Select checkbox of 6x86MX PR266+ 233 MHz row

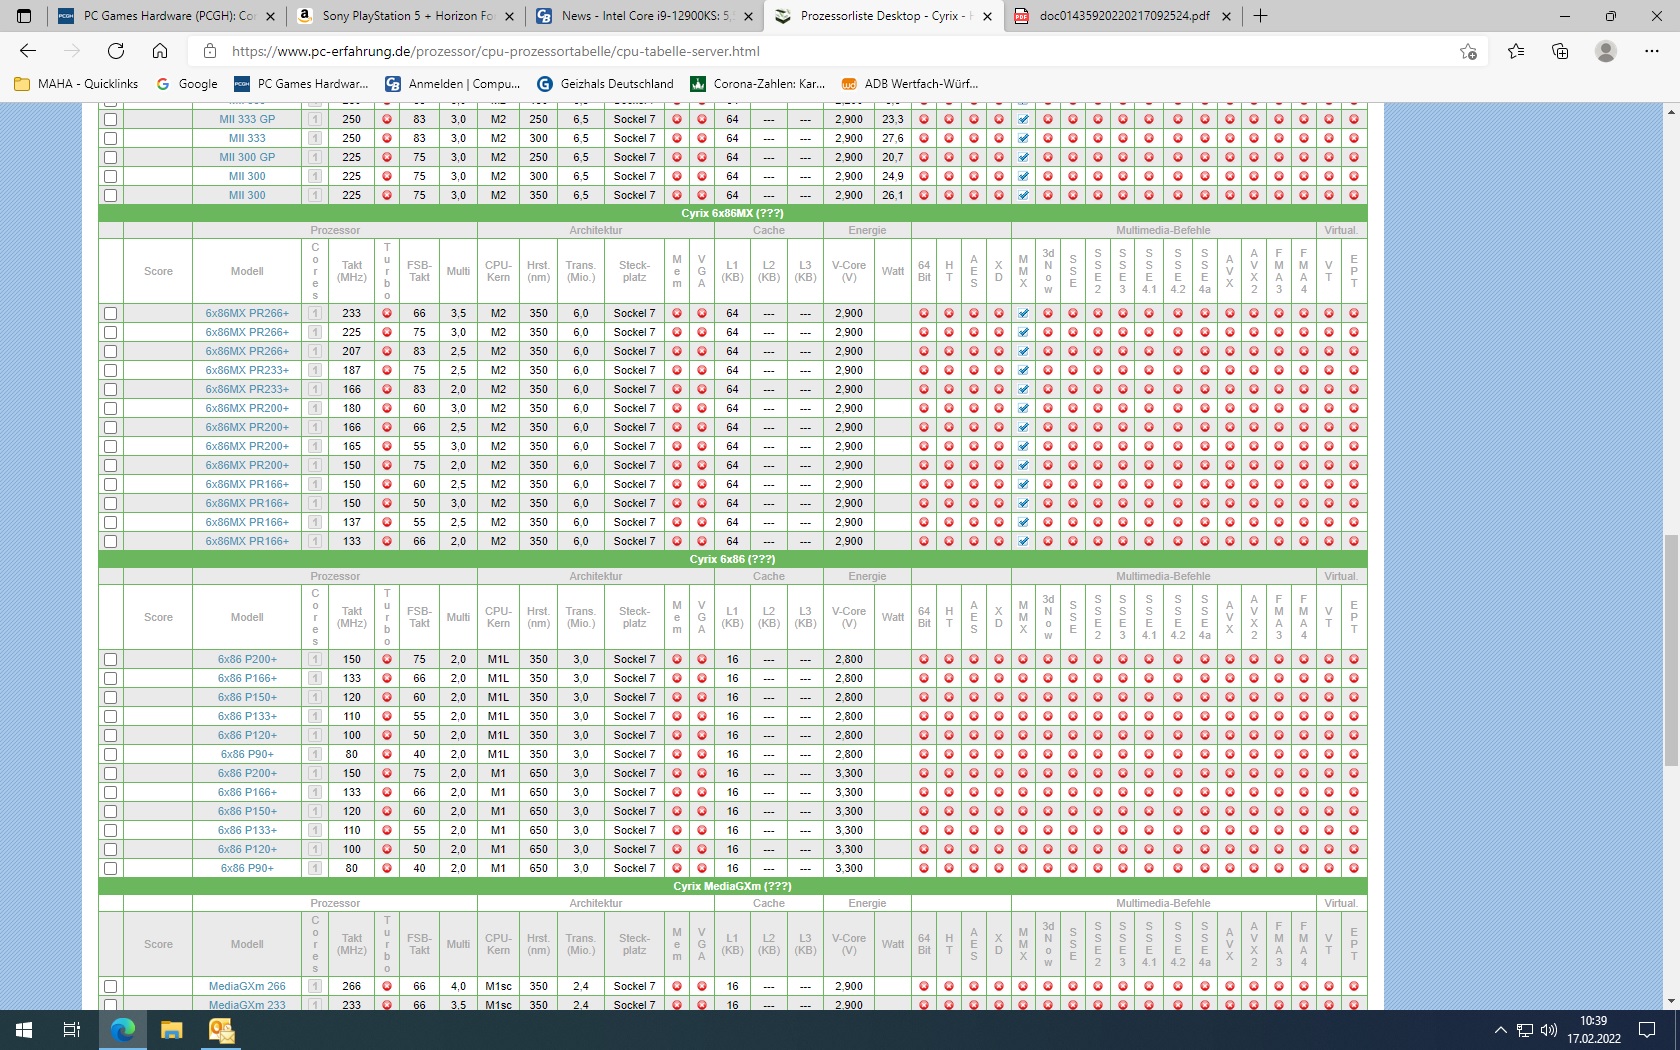(110, 313)
